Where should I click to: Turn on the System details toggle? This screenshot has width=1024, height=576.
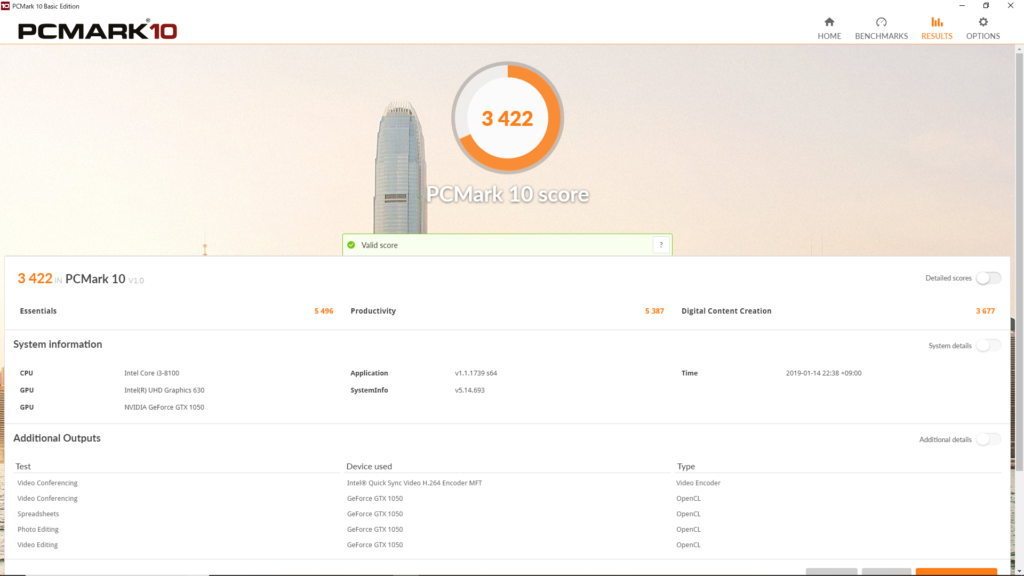tap(988, 345)
